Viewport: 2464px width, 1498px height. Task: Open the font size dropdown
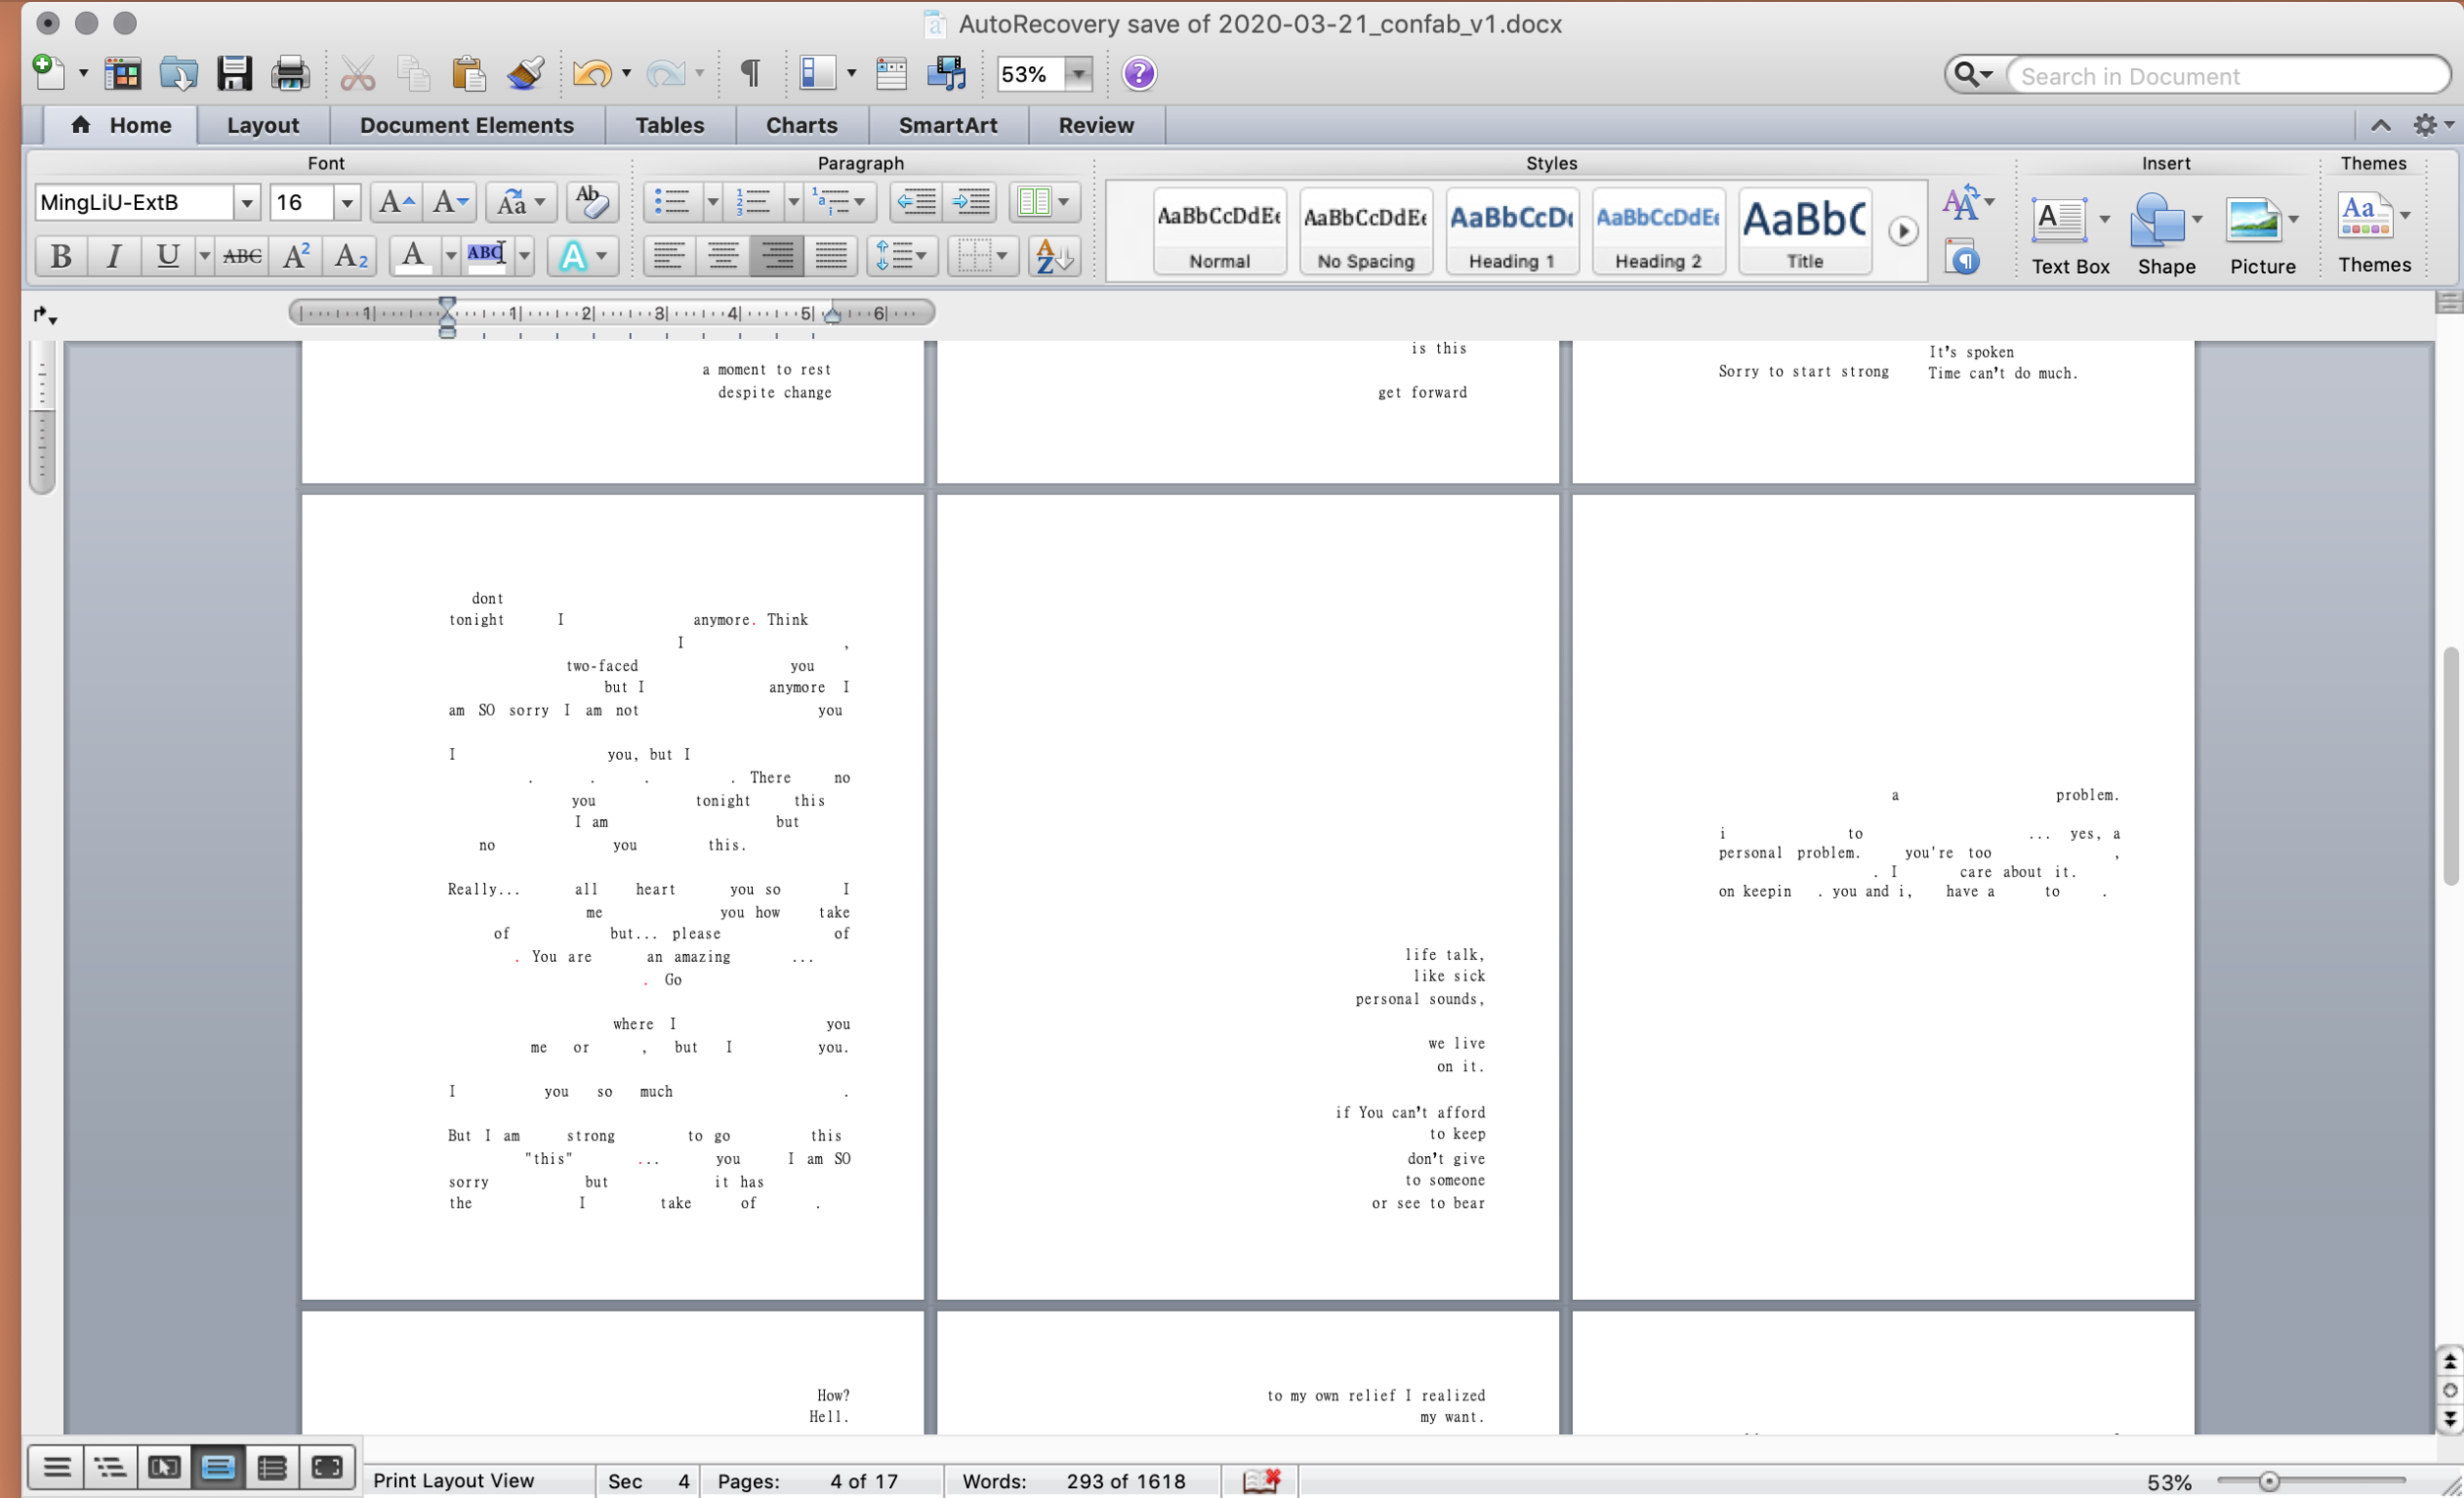pyautogui.click(x=347, y=202)
